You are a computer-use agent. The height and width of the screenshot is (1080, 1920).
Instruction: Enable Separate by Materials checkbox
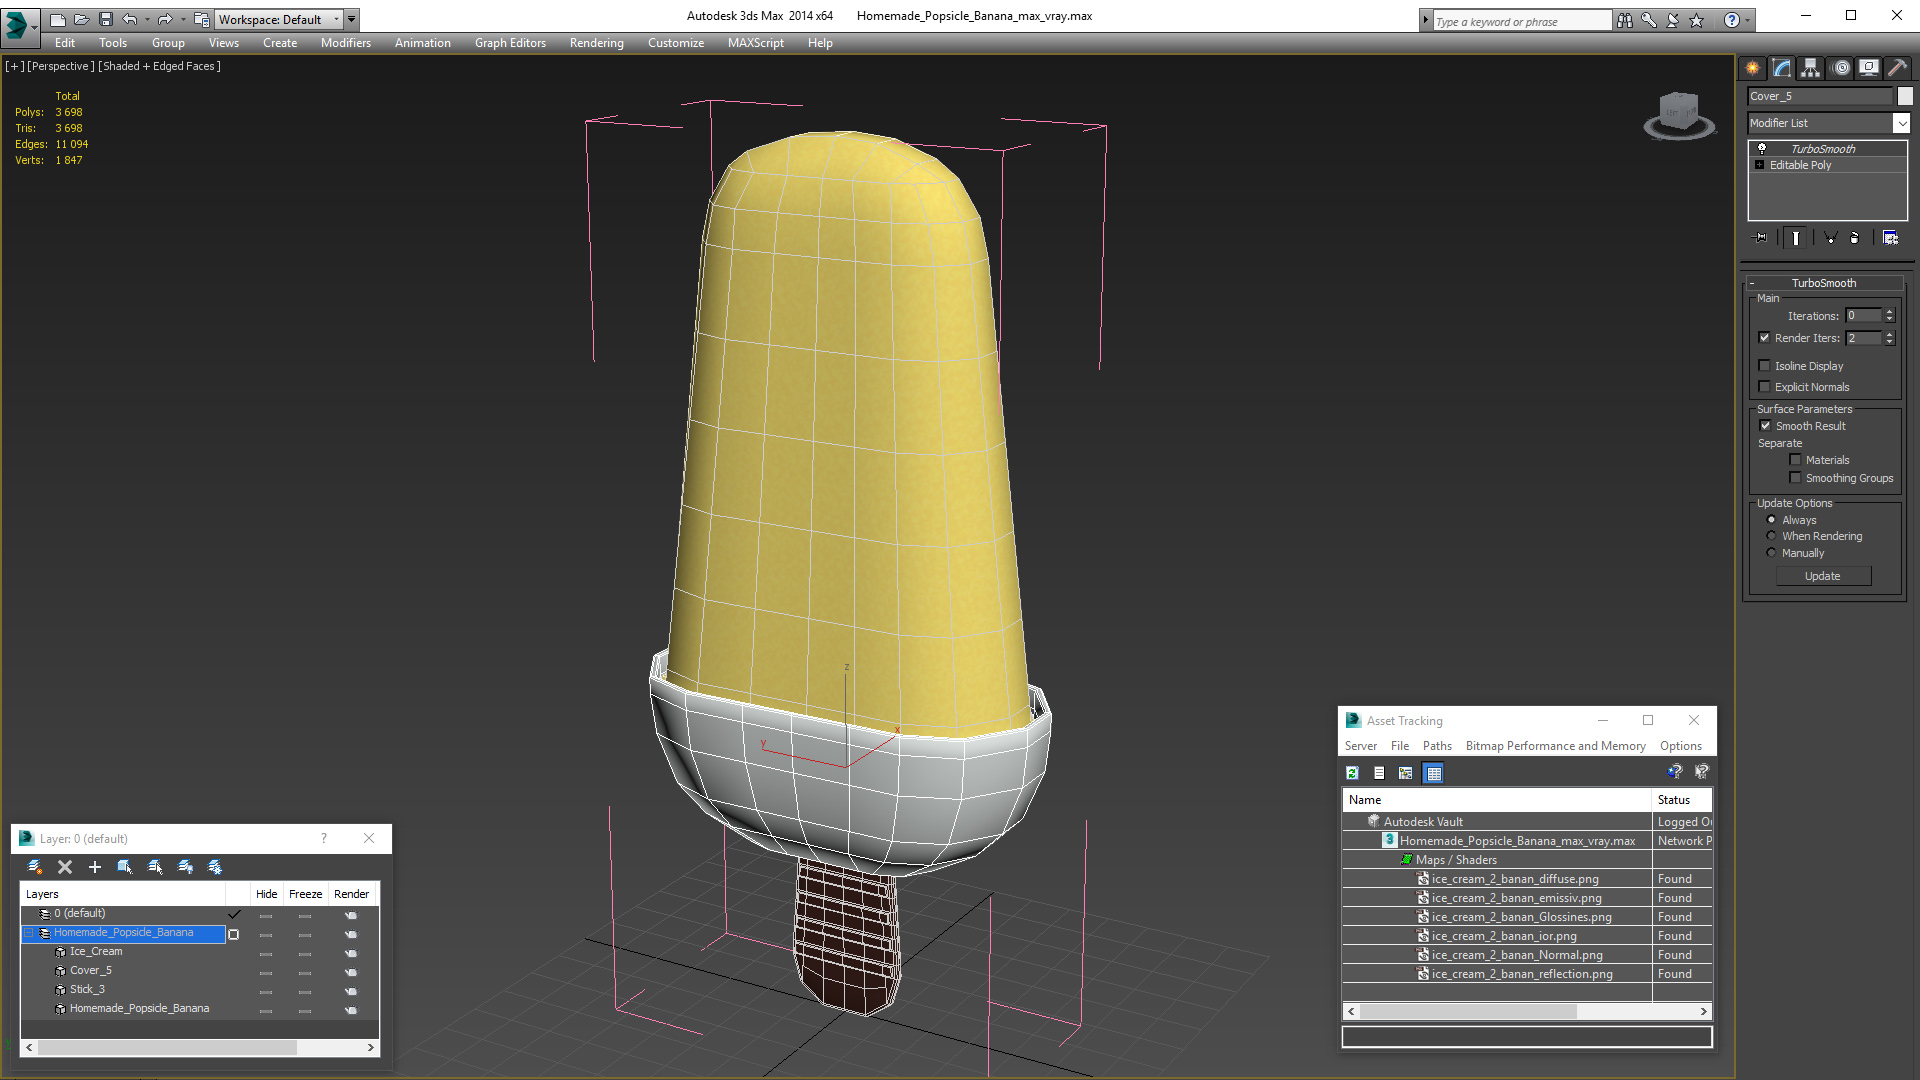(1795, 460)
